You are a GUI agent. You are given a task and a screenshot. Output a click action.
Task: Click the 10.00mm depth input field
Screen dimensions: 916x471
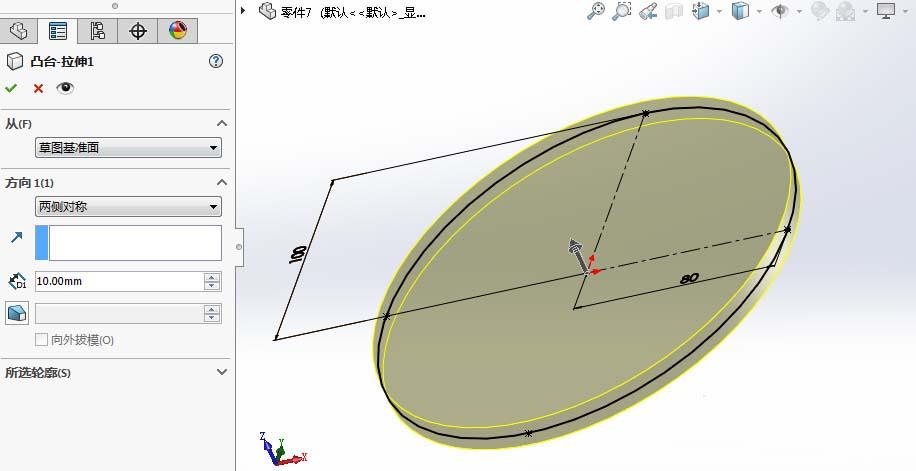pos(119,282)
